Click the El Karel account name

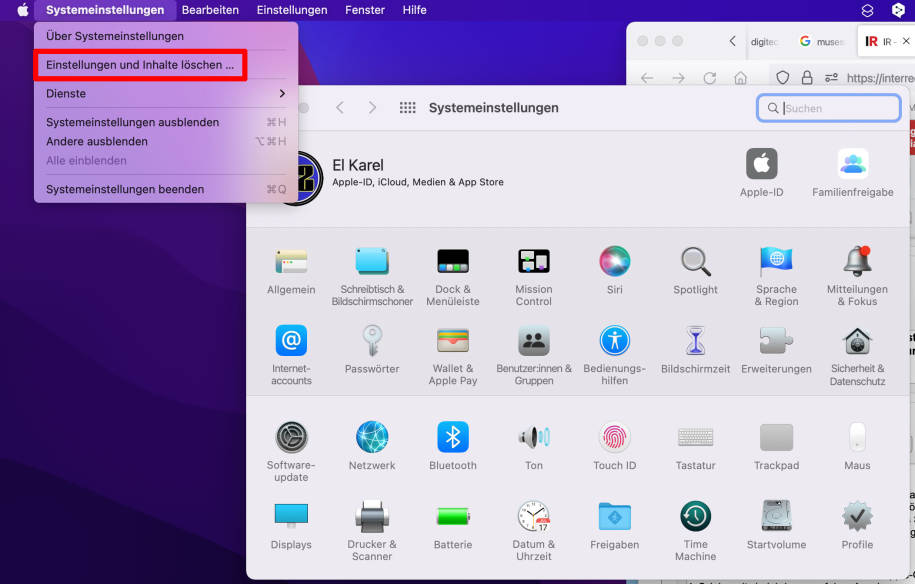(x=358, y=165)
